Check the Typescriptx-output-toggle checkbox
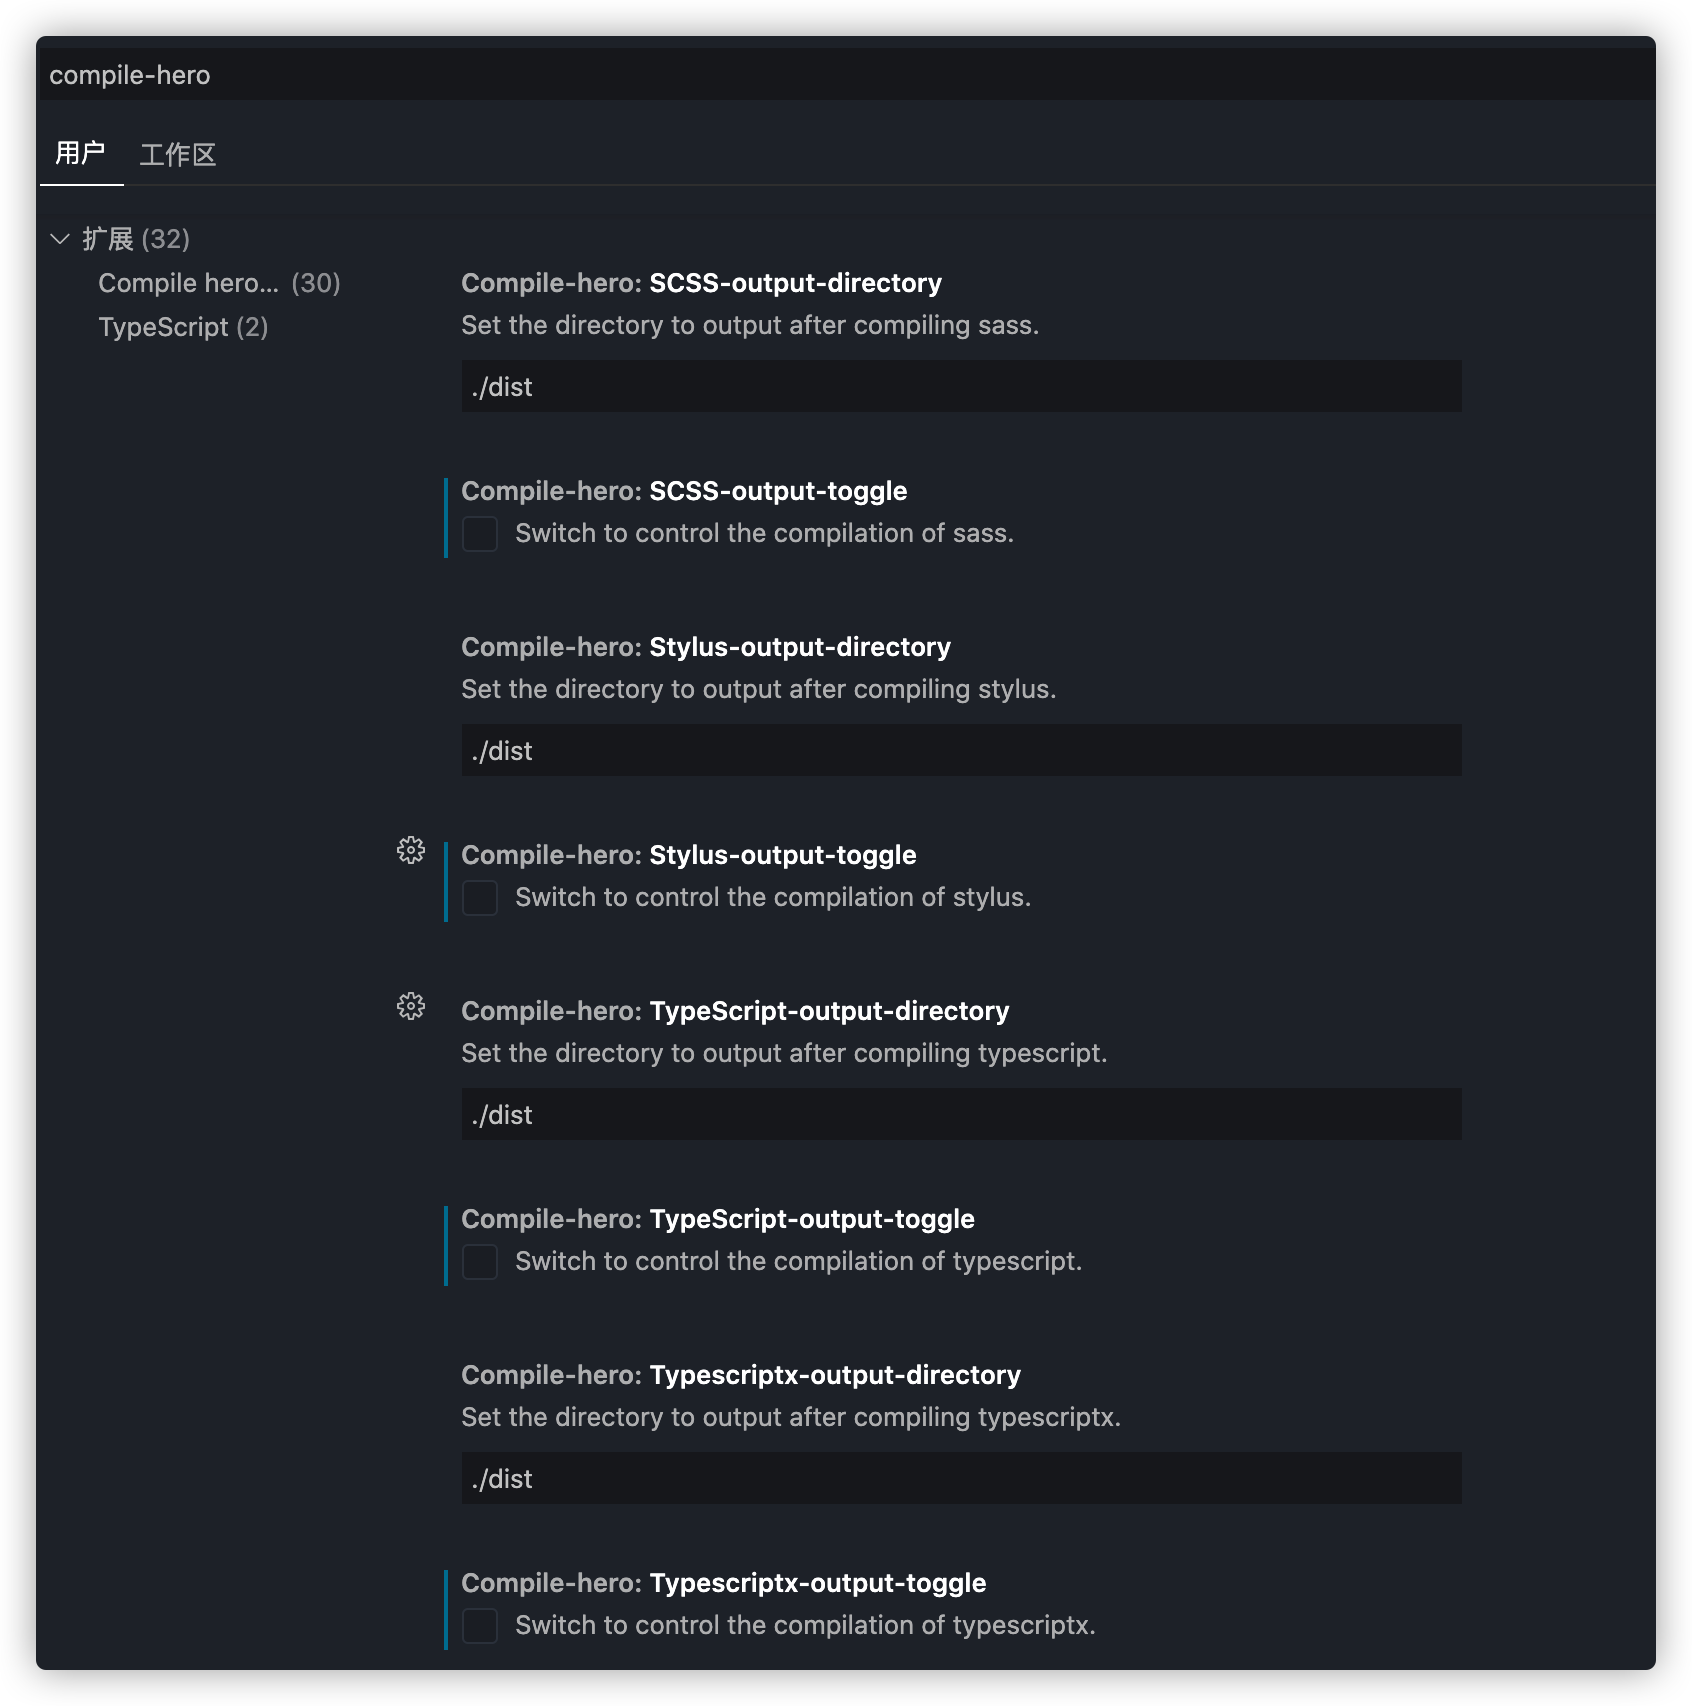 [x=480, y=1626]
